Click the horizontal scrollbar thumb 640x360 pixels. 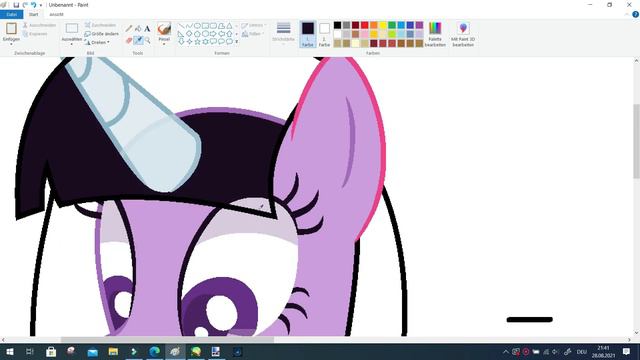[x=167, y=340]
